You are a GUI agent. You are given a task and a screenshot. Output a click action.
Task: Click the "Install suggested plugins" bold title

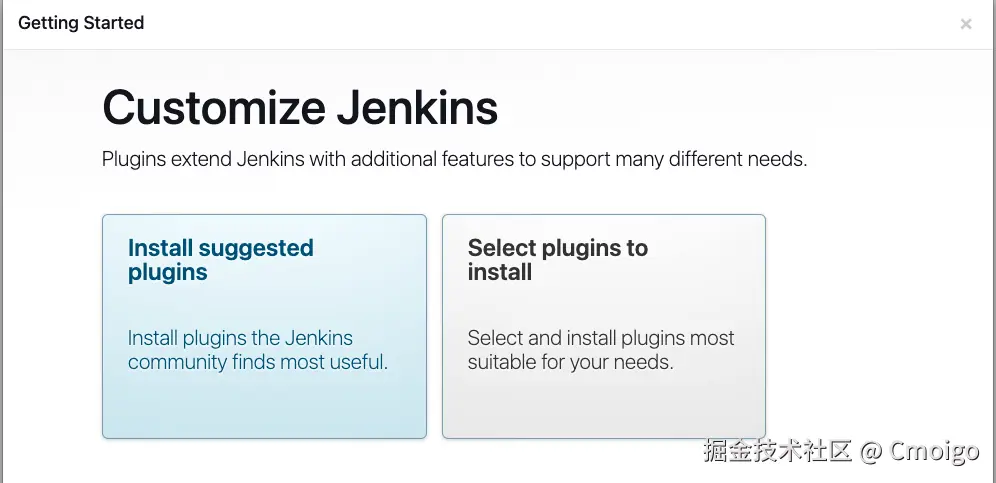(x=220, y=260)
